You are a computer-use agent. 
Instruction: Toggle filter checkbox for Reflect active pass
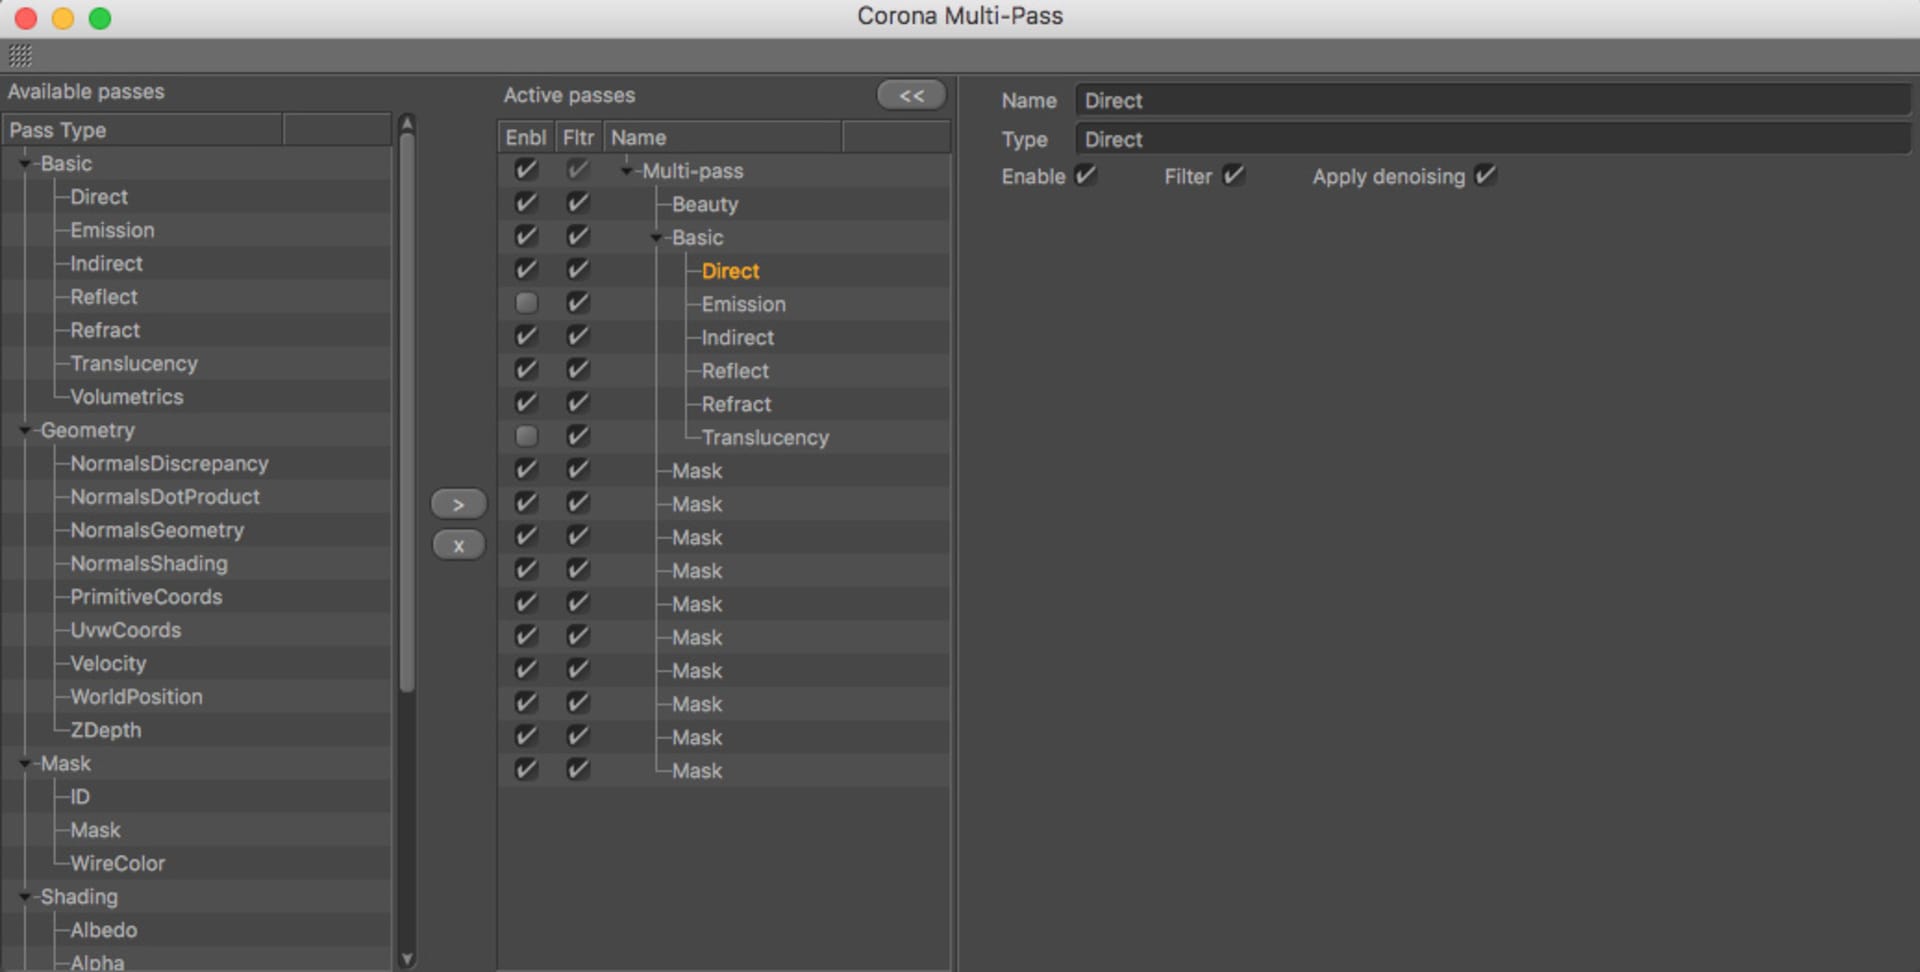pyautogui.click(x=578, y=370)
